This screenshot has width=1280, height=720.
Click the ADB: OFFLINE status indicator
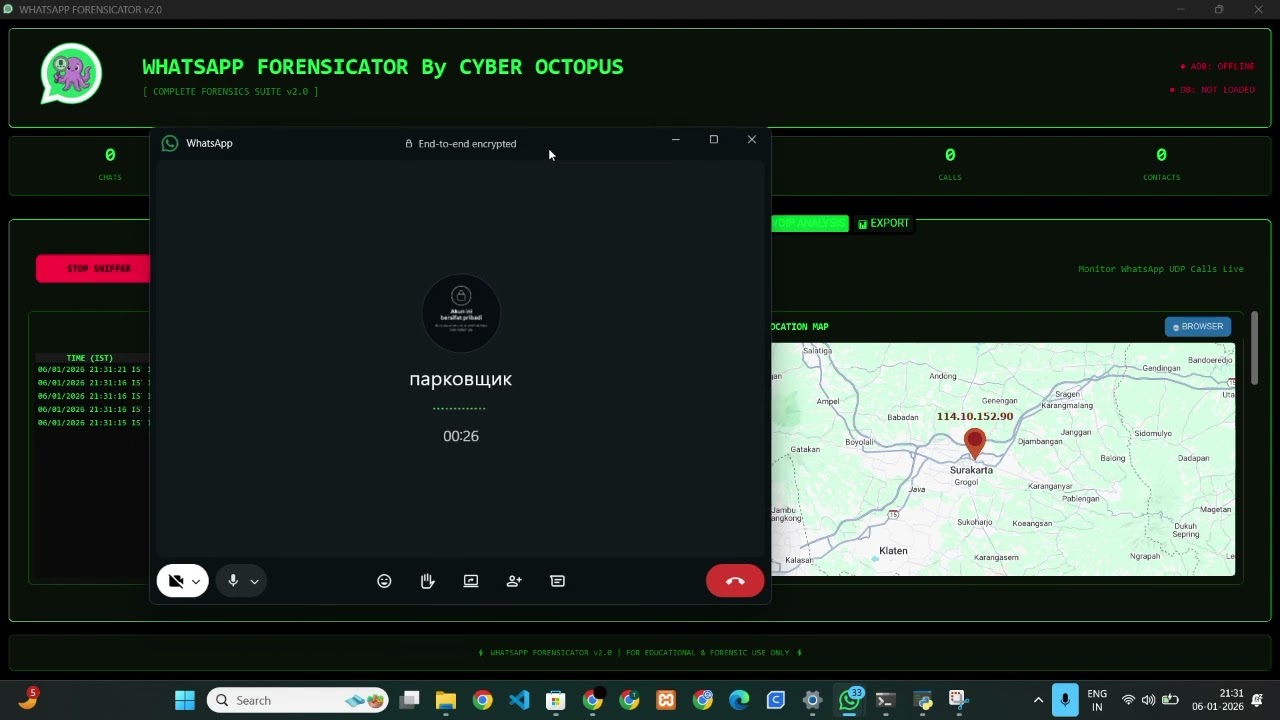pyautogui.click(x=1217, y=66)
